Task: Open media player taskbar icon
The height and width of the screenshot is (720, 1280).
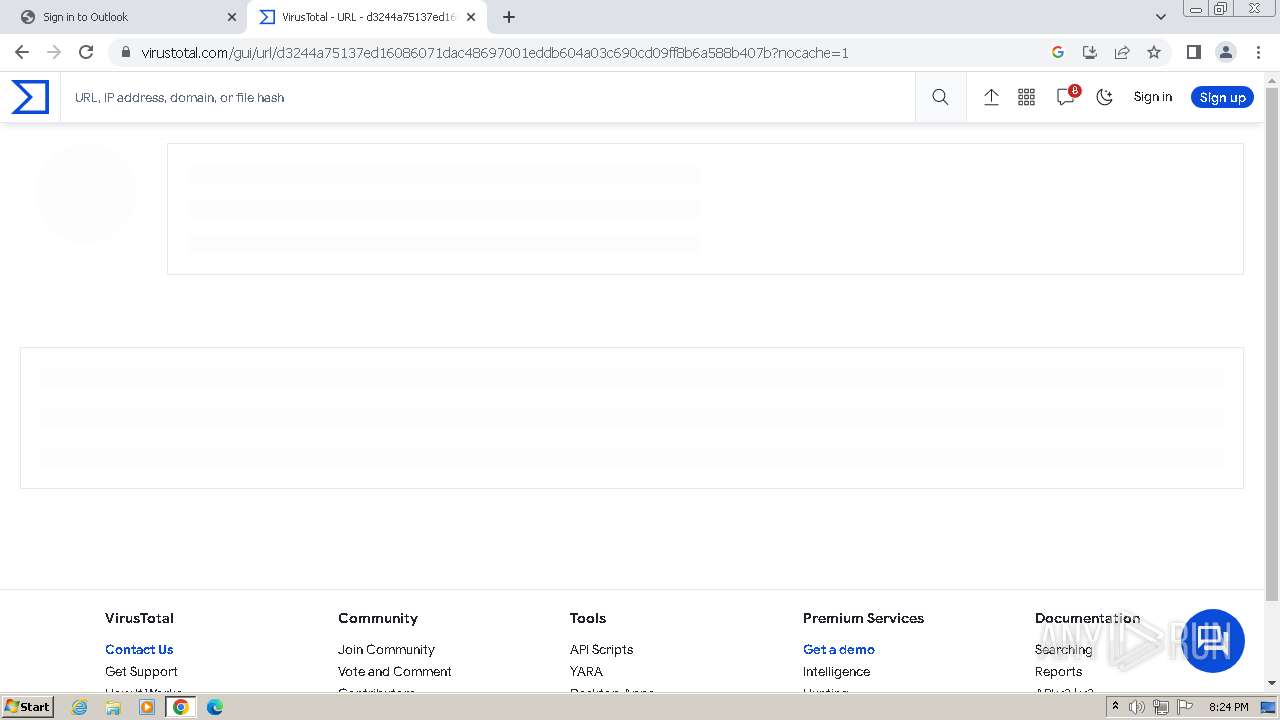Action: click(x=147, y=707)
